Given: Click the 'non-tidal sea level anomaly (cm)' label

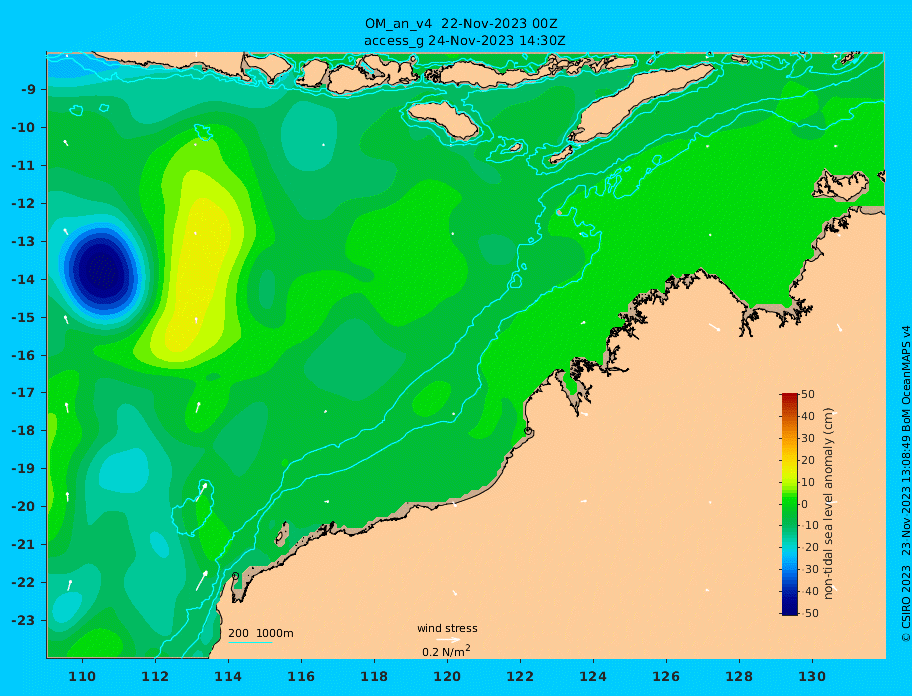Looking at the screenshot, I should [828, 504].
